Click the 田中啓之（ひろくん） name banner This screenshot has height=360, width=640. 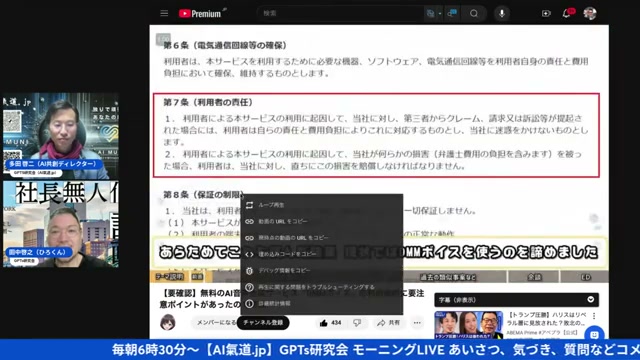pyautogui.click(x=38, y=252)
